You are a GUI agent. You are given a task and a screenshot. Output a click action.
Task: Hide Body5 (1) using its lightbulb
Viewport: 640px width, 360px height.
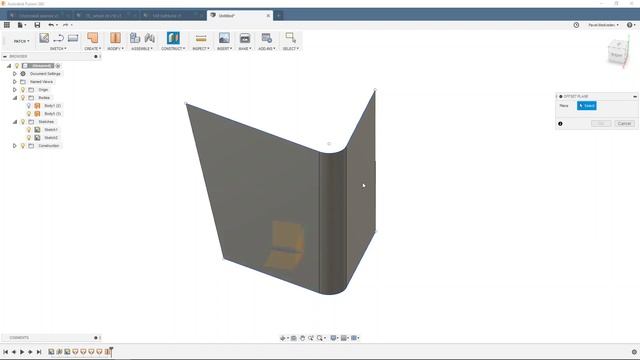29,114
